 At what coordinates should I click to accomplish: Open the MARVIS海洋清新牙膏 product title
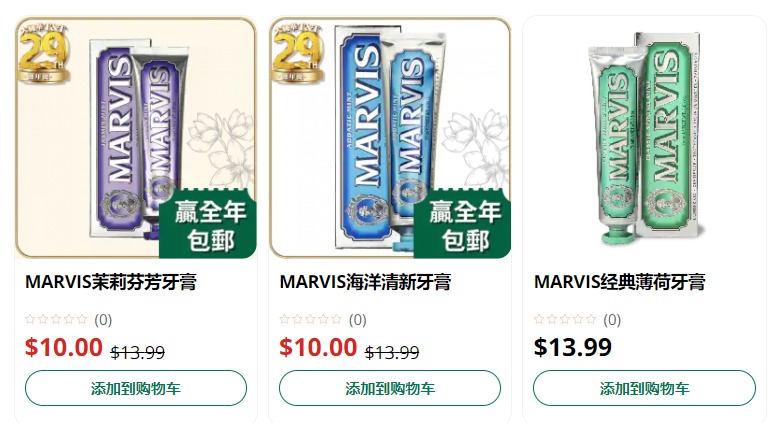(365, 282)
